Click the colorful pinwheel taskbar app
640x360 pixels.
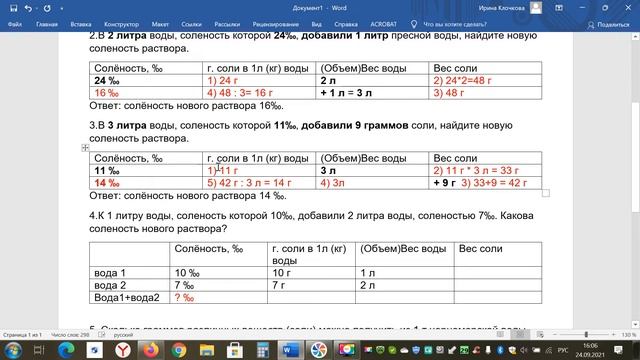pos(319,350)
